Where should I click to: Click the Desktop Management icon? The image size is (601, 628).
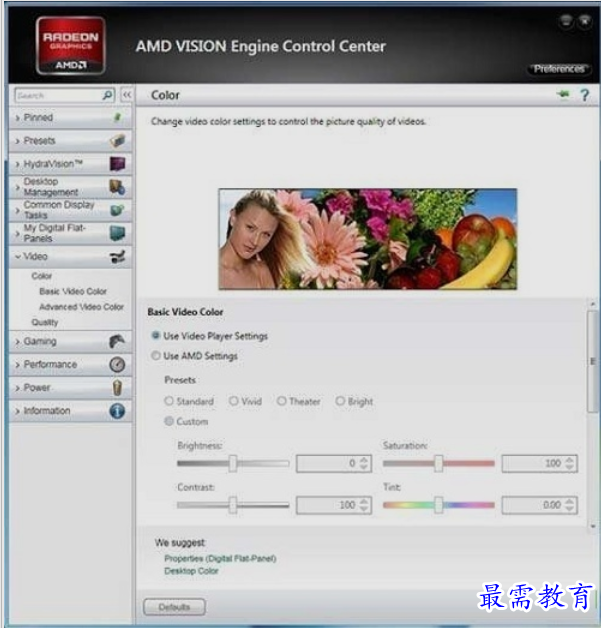117,187
